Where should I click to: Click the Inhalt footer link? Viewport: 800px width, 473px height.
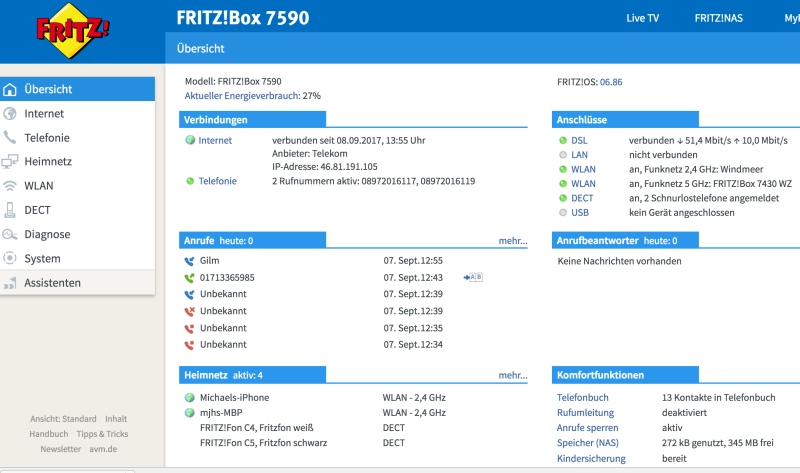point(116,419)
